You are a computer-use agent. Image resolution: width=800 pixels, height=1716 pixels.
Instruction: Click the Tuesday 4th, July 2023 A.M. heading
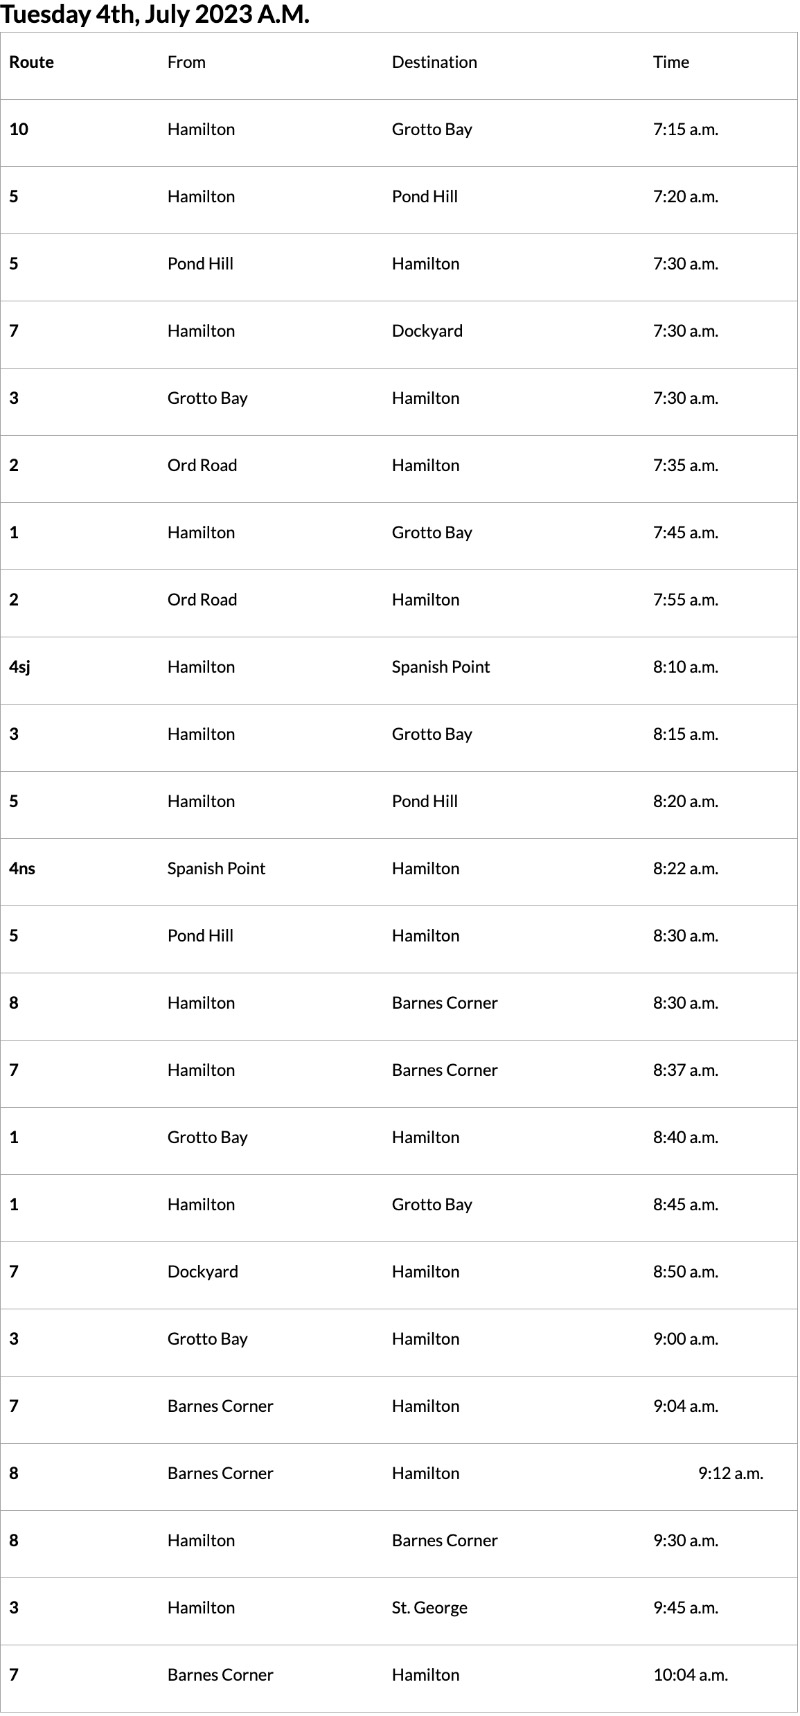(155, 15)
